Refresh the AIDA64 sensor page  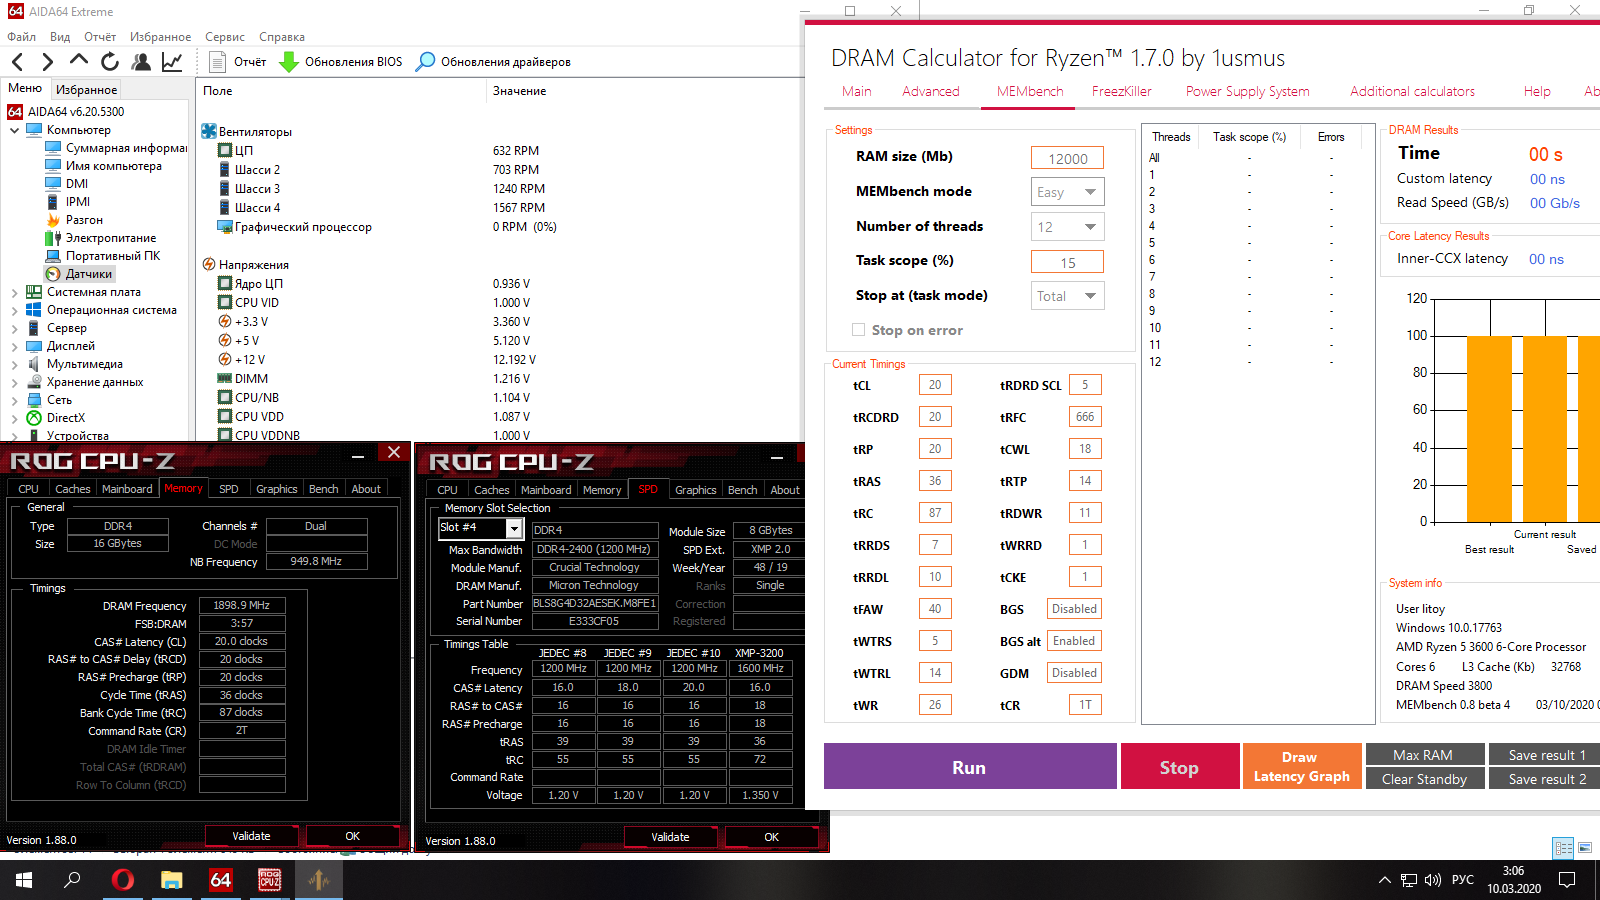(x=110, y=62)
